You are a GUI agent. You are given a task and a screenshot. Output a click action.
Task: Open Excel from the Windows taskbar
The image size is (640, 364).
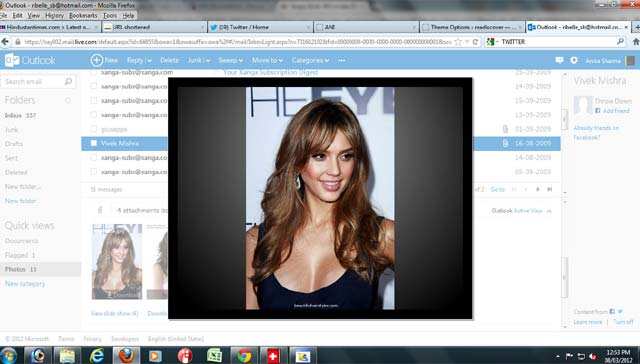click(214, 355)
